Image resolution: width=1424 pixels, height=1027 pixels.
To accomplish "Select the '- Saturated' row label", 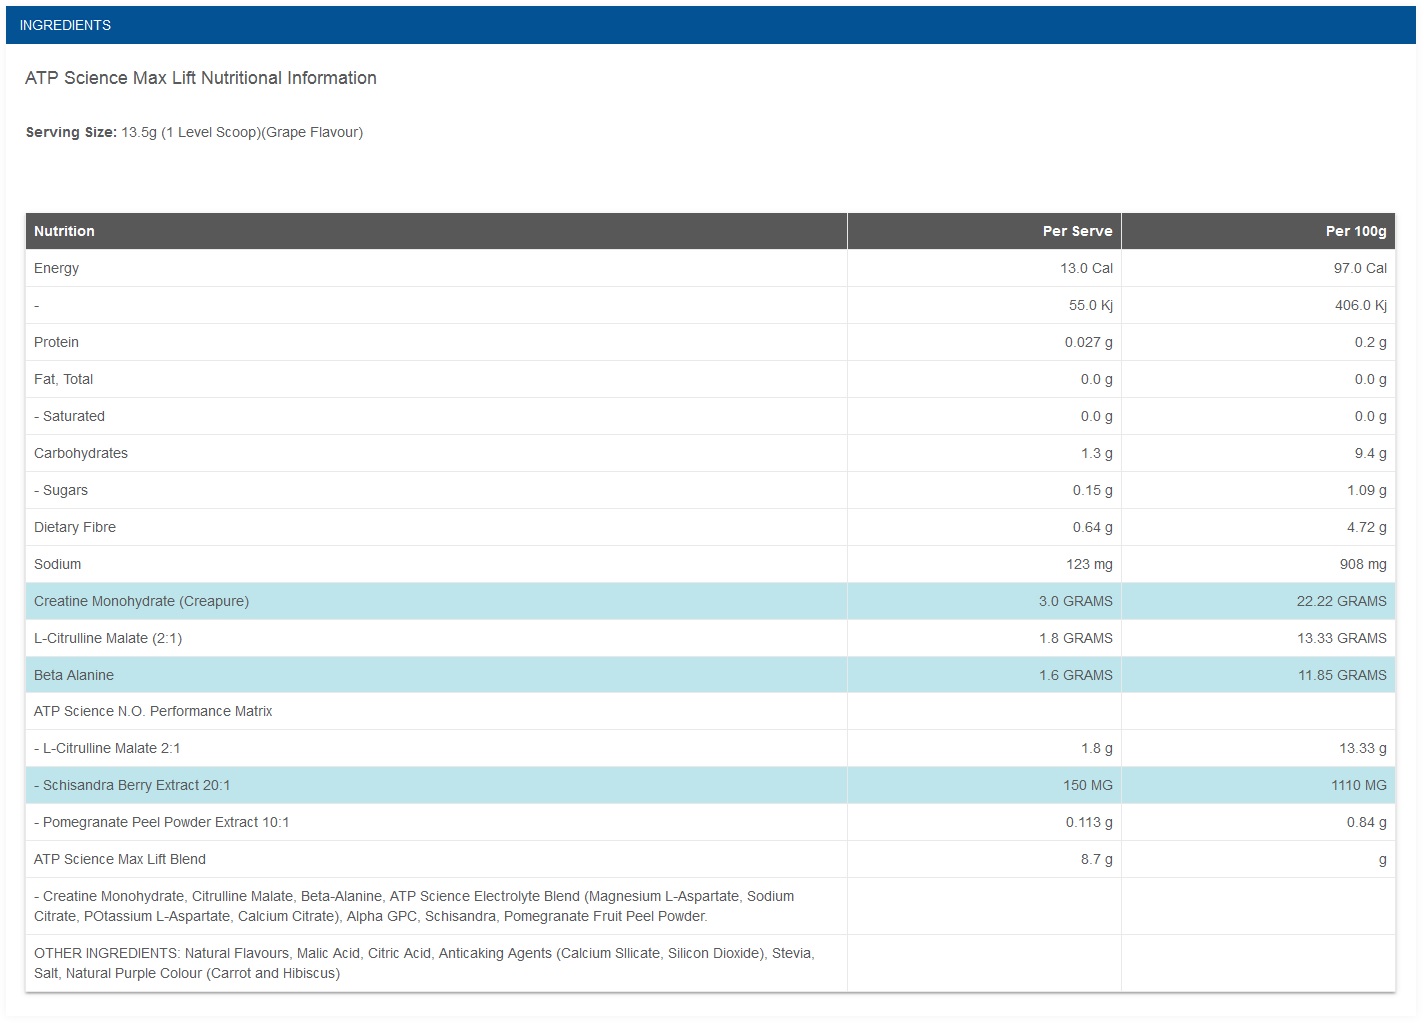I will pos(69,416).
